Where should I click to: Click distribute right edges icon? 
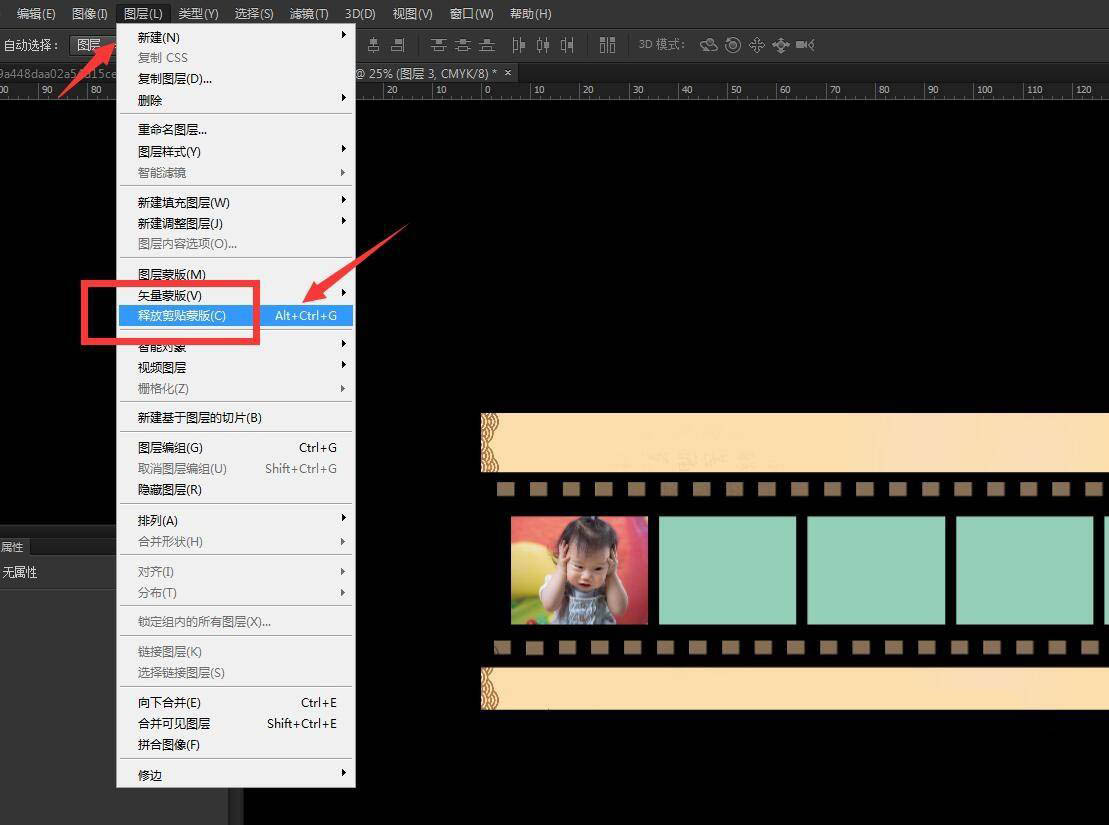[x=567, y=45]
